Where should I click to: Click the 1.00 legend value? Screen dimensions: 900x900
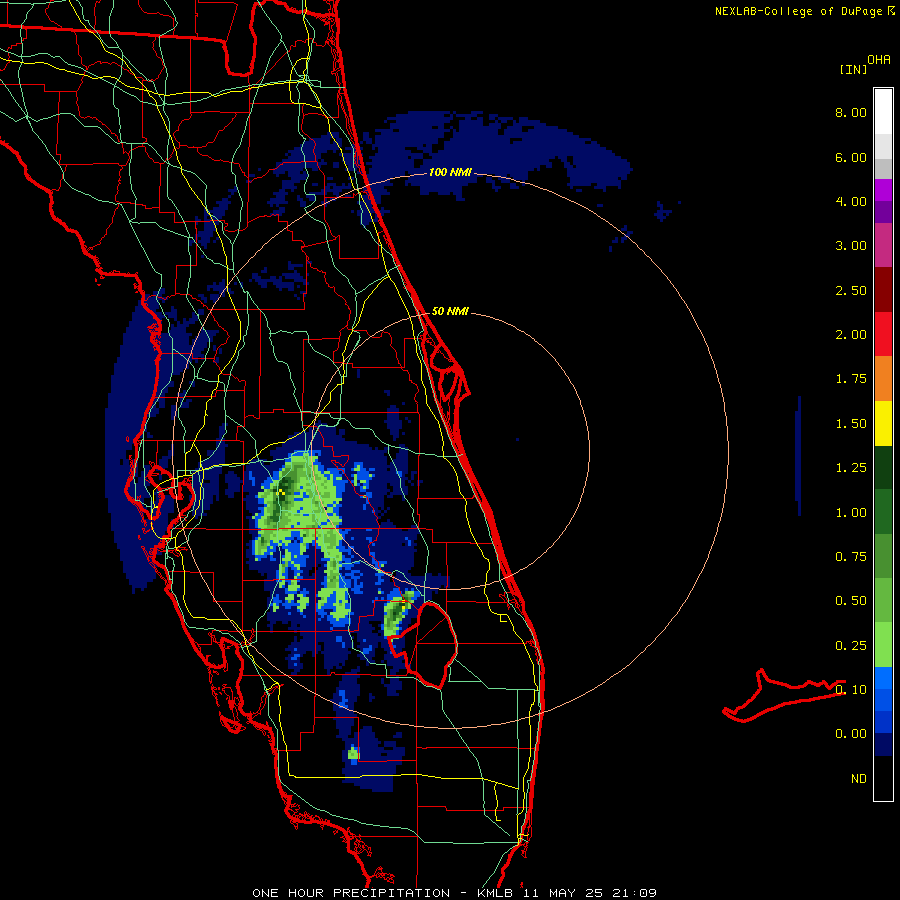pos(851,513)
